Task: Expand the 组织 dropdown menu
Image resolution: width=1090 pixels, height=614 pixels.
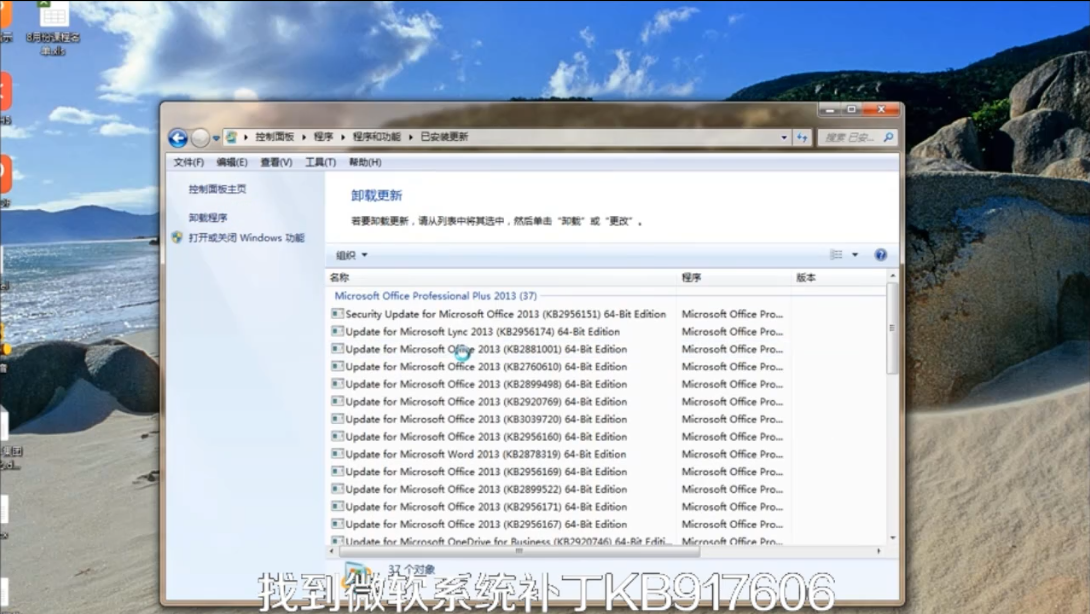Action: point(352,255)
